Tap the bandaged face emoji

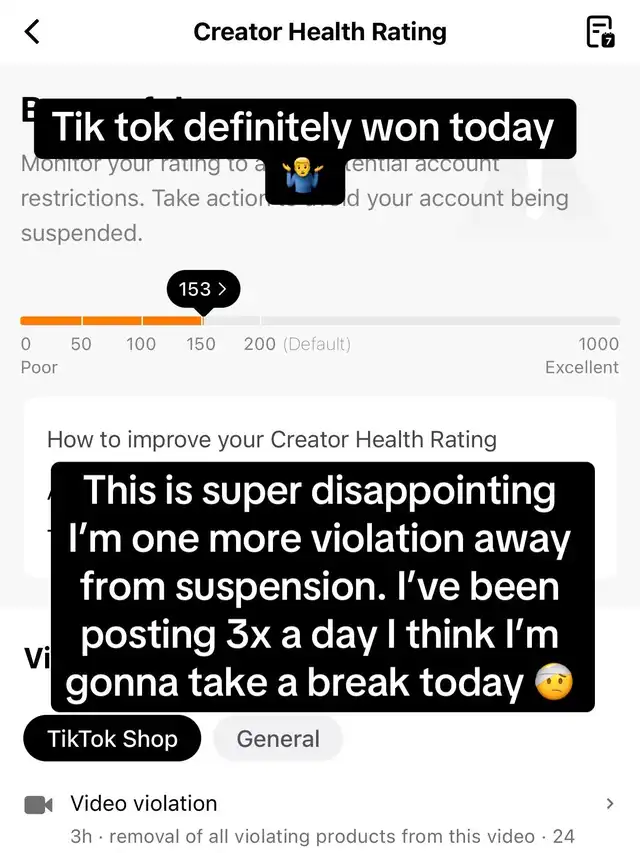(x=554, y=682)
